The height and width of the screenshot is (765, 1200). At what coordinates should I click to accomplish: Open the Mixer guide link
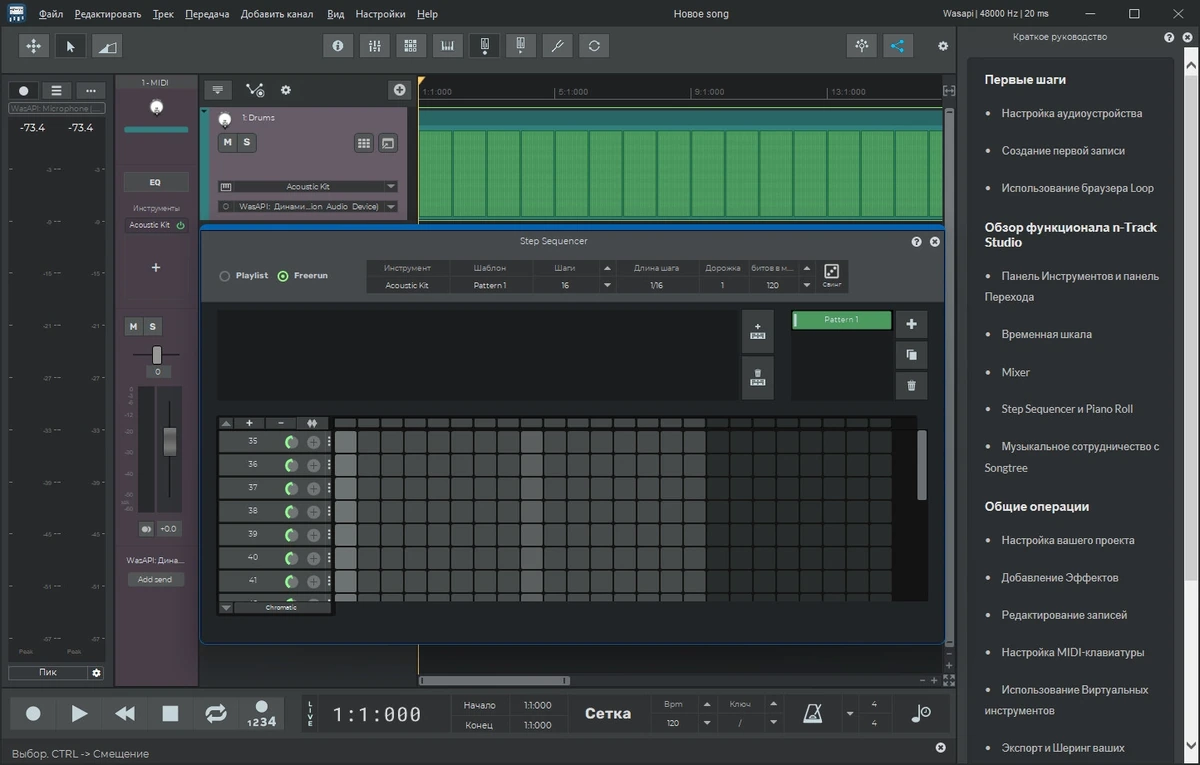click(1015, 372)
